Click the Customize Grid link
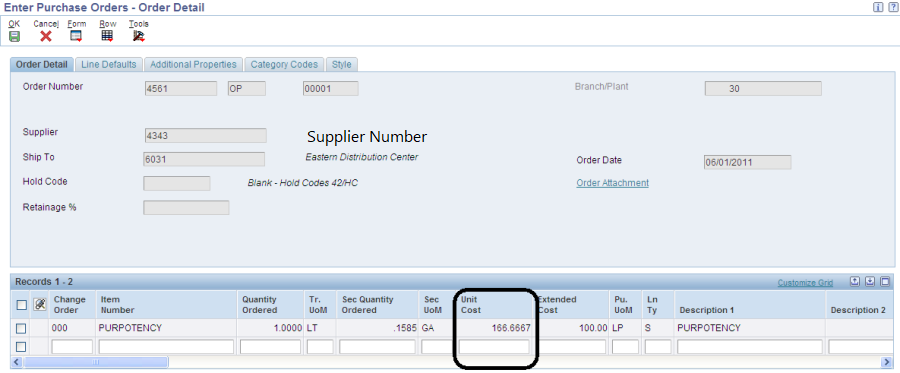This screenshot has height=373, width=900. (x=805, y=282)
